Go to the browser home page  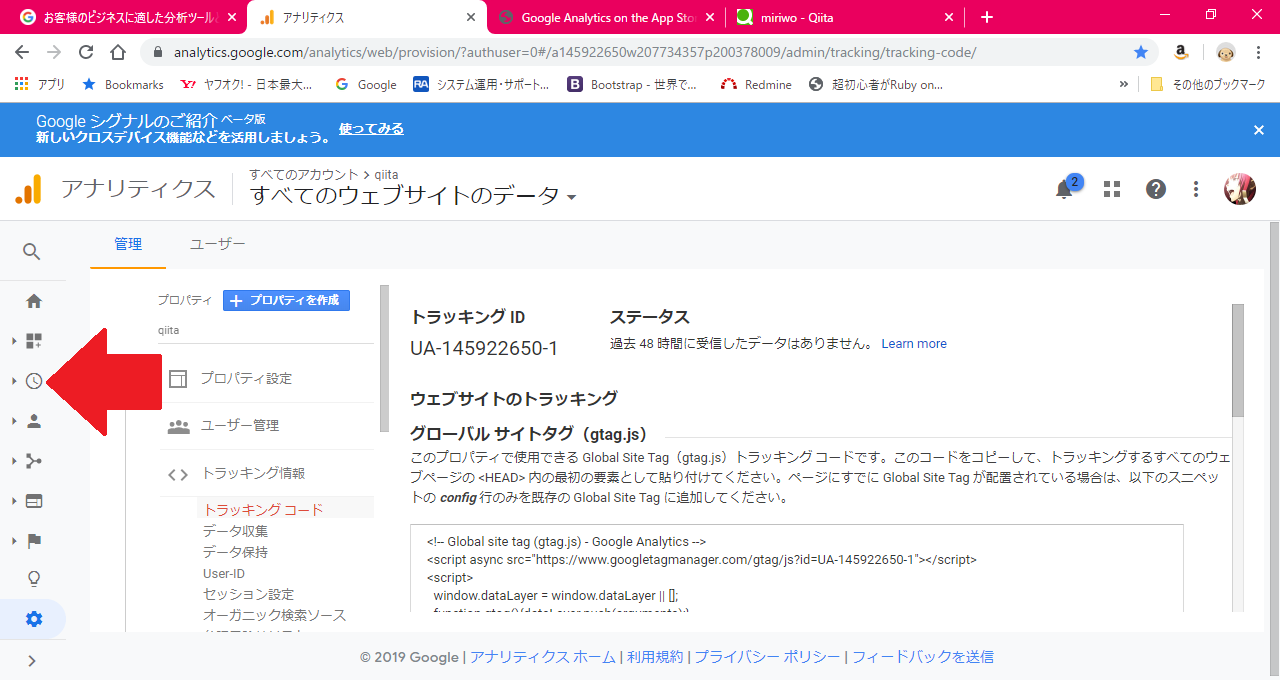tap(118, 52)
